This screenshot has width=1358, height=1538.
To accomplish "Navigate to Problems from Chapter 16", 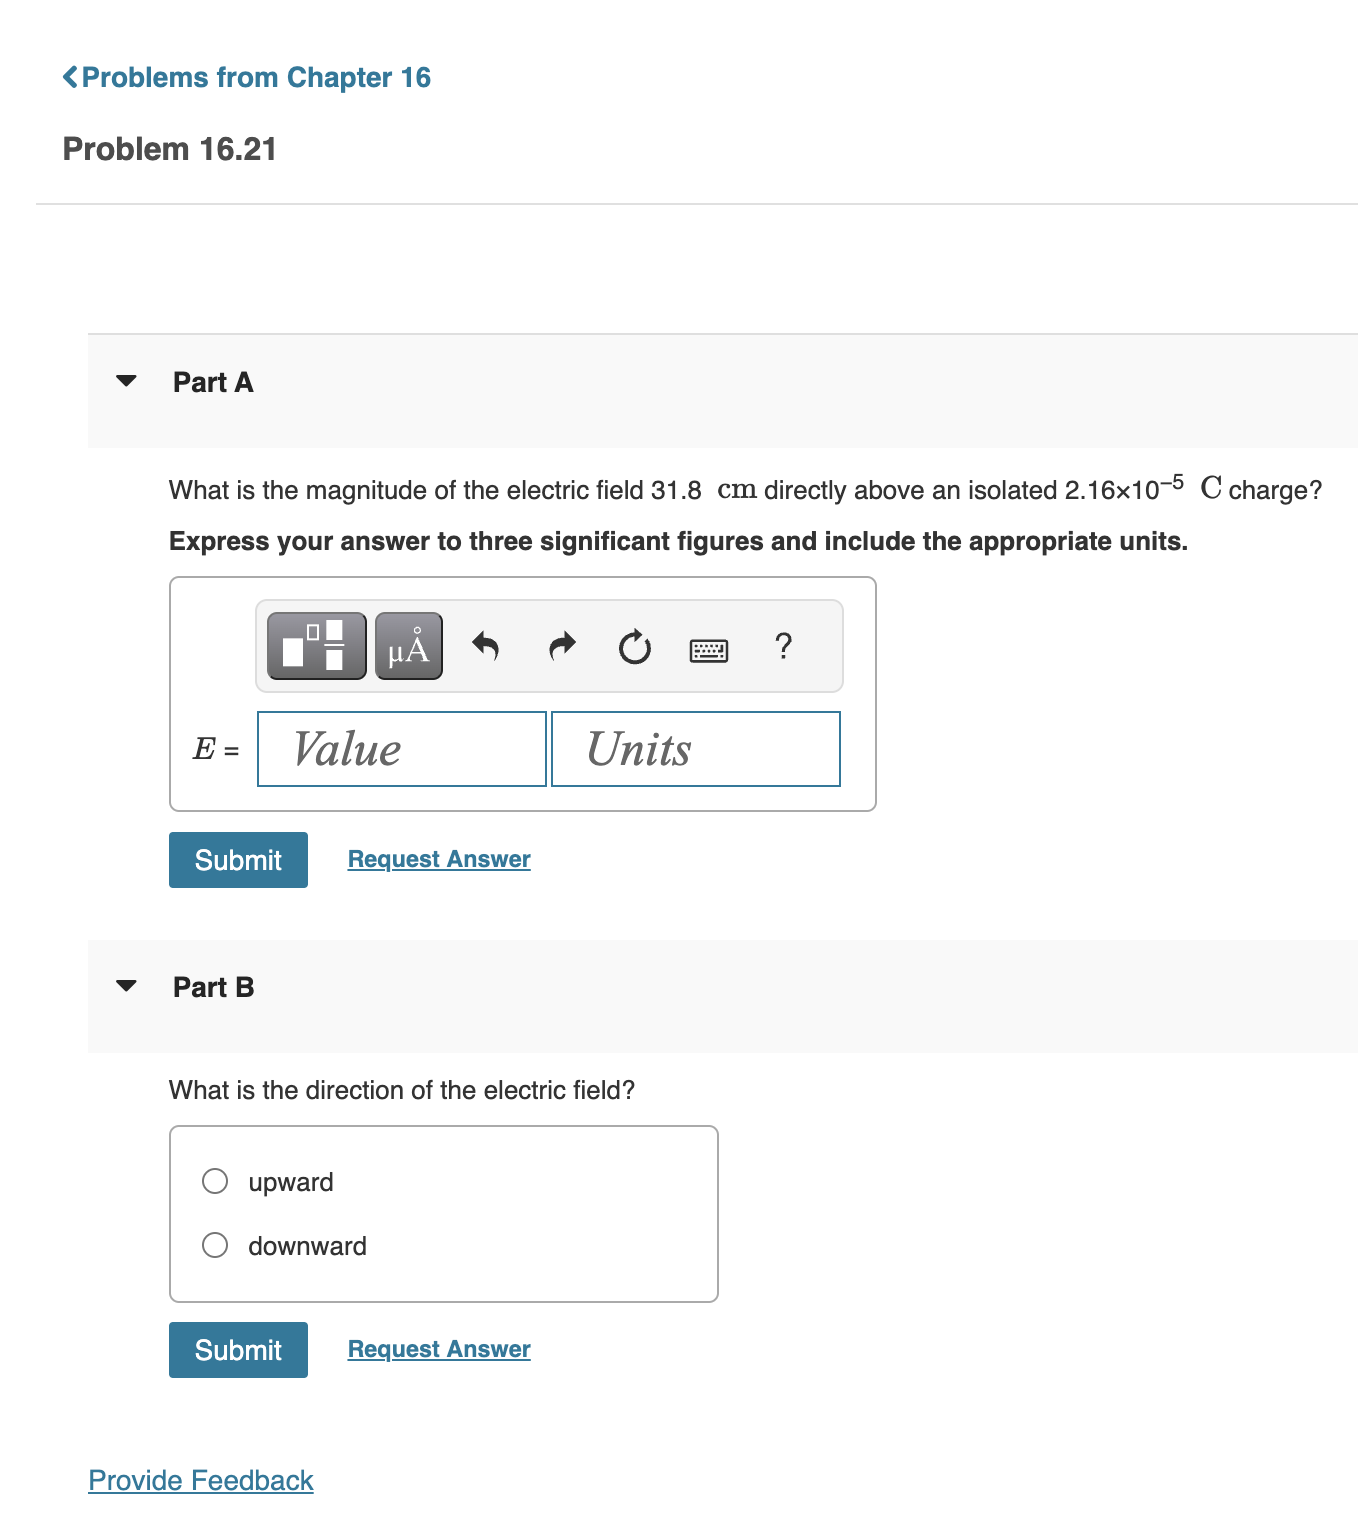I will 258,76.
